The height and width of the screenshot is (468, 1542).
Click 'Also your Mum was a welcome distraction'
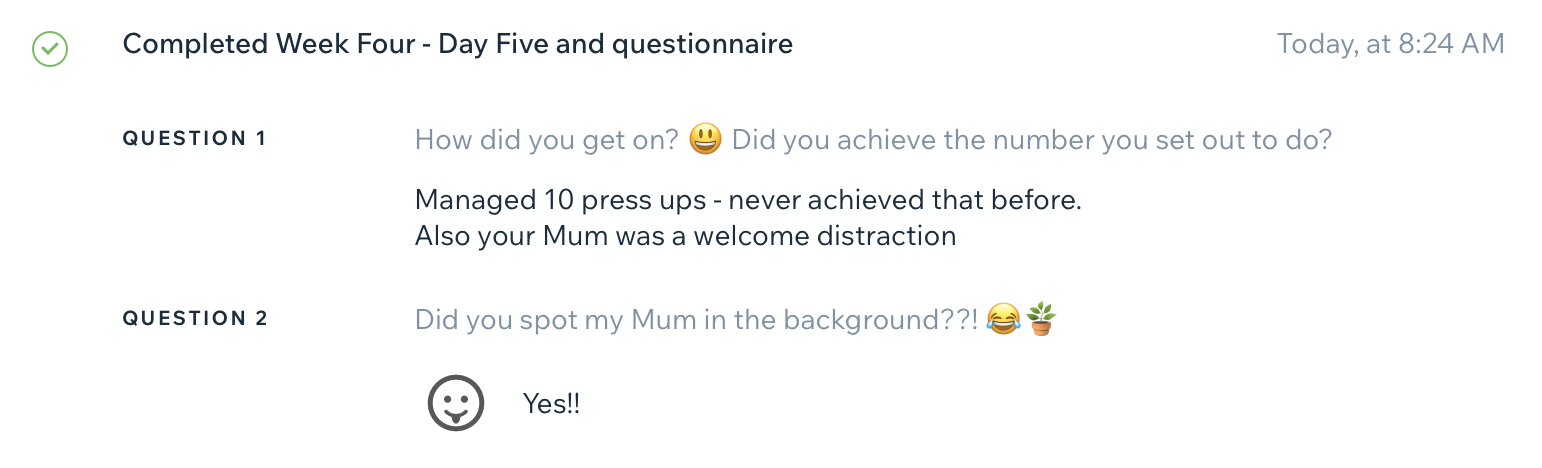point(685,237)
